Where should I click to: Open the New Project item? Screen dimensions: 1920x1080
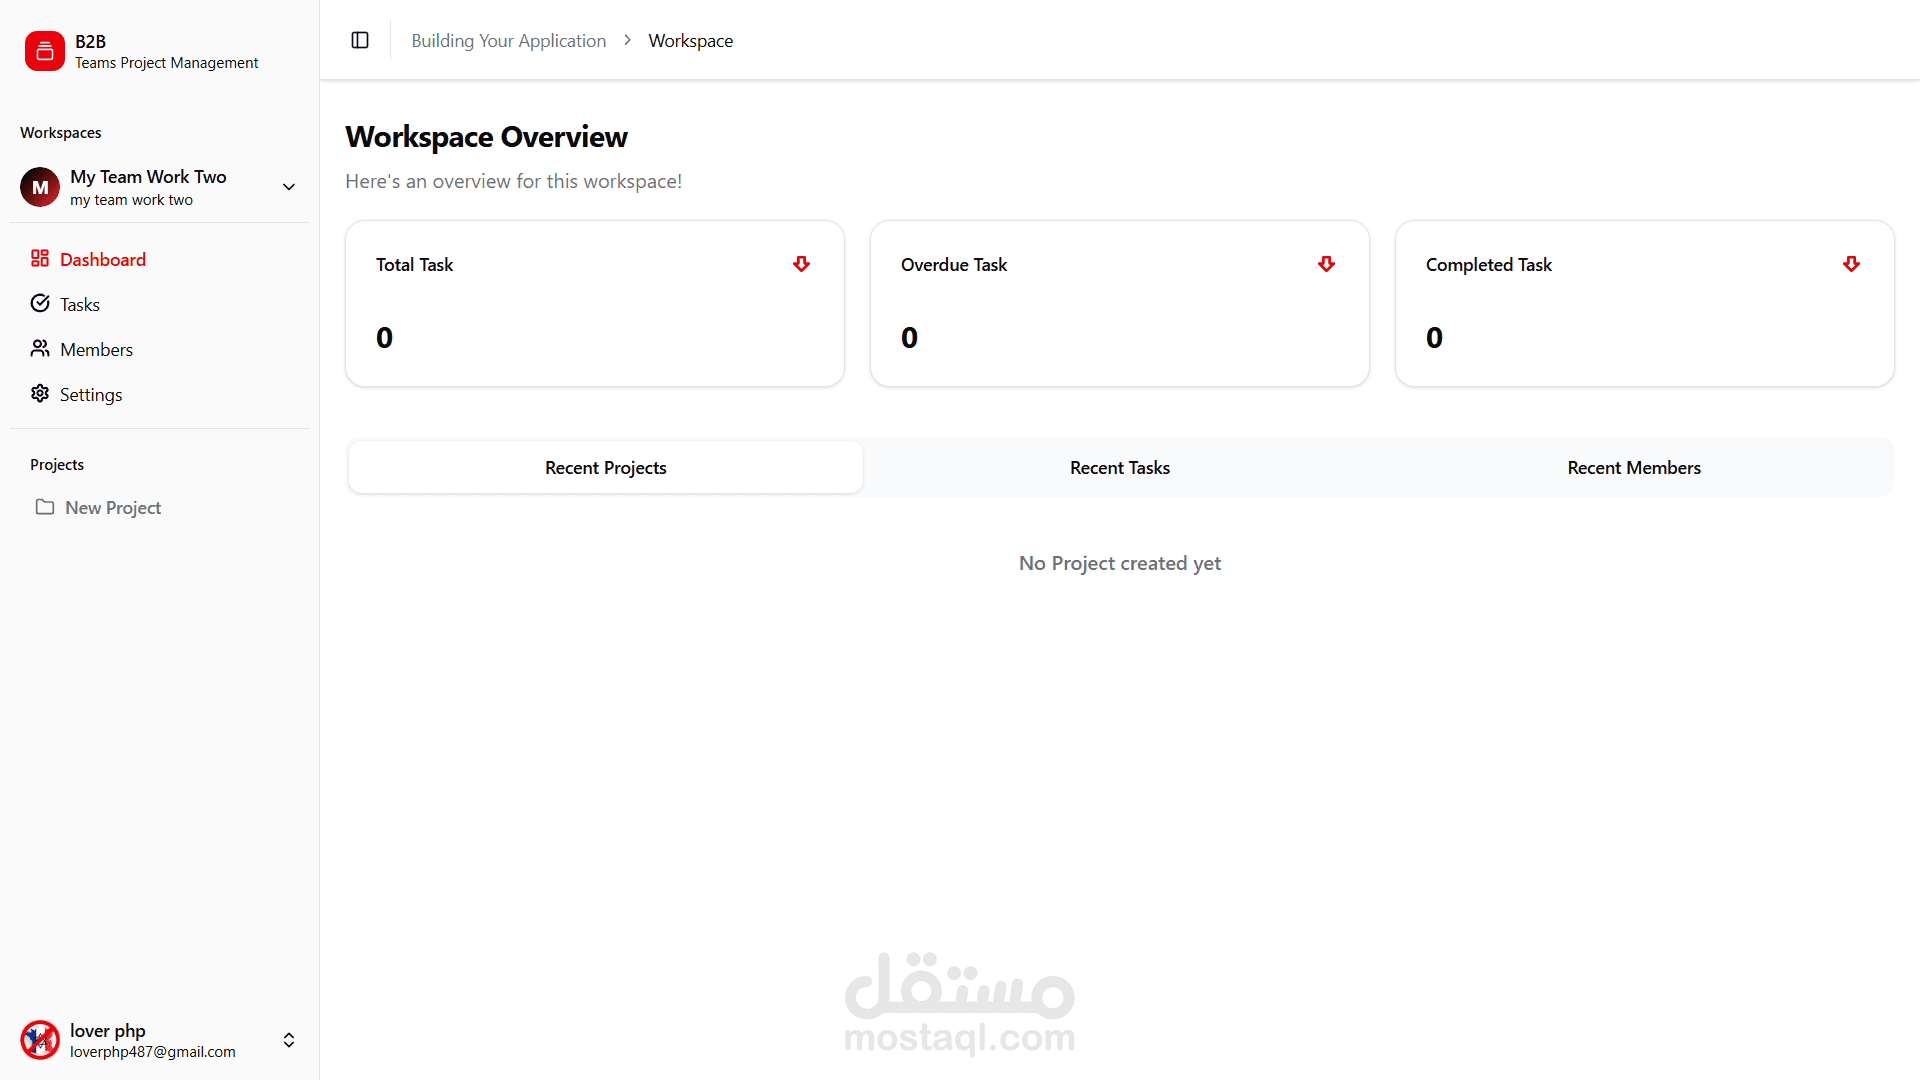point(113,507)
